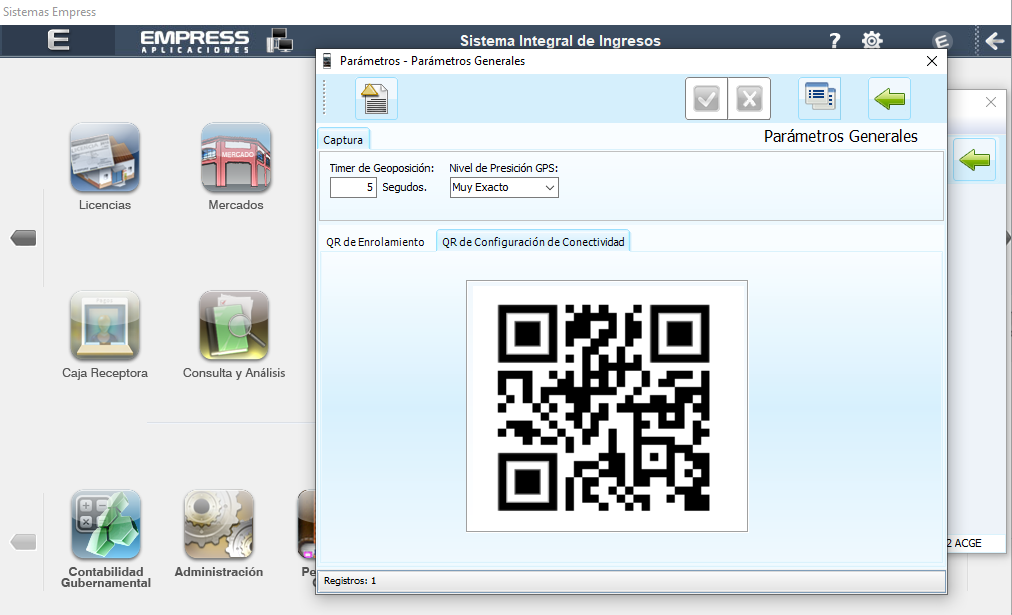Launch the Caja Receptora module

click(x=105, y=326)
